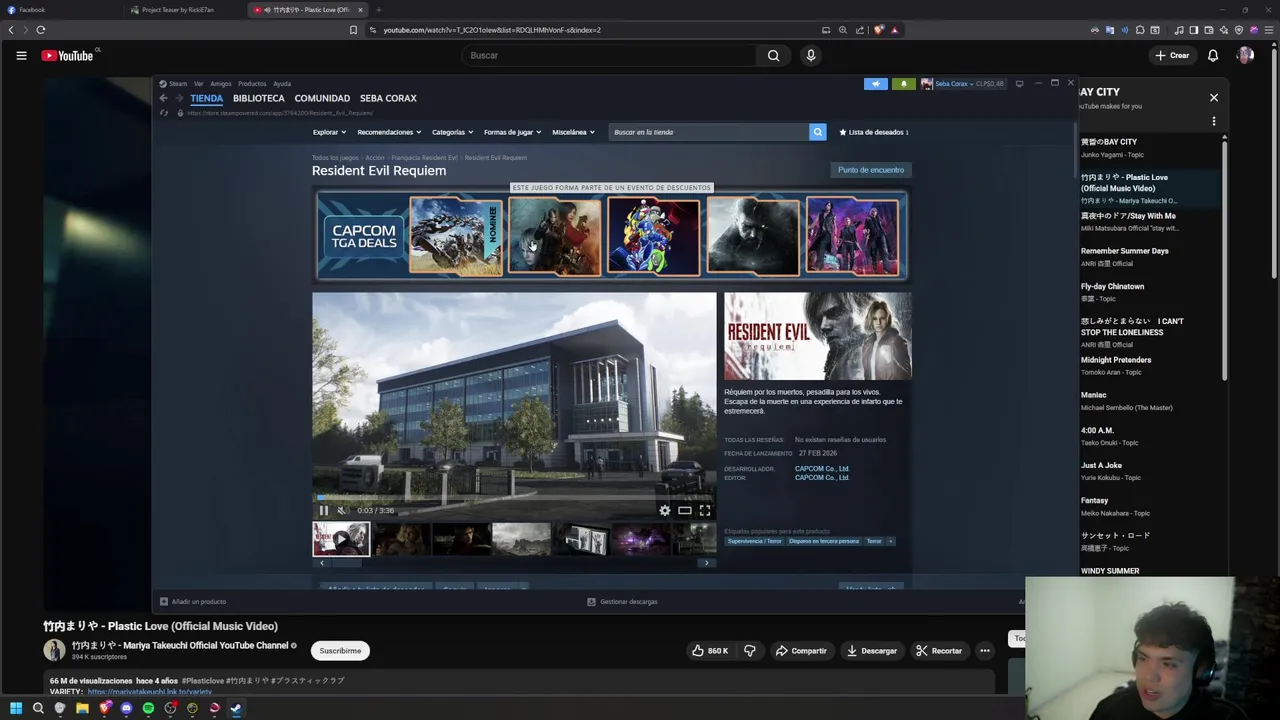Screen dimensions: 1280x720
Task: Click the Recortar clip button
Action: (939, 651)
